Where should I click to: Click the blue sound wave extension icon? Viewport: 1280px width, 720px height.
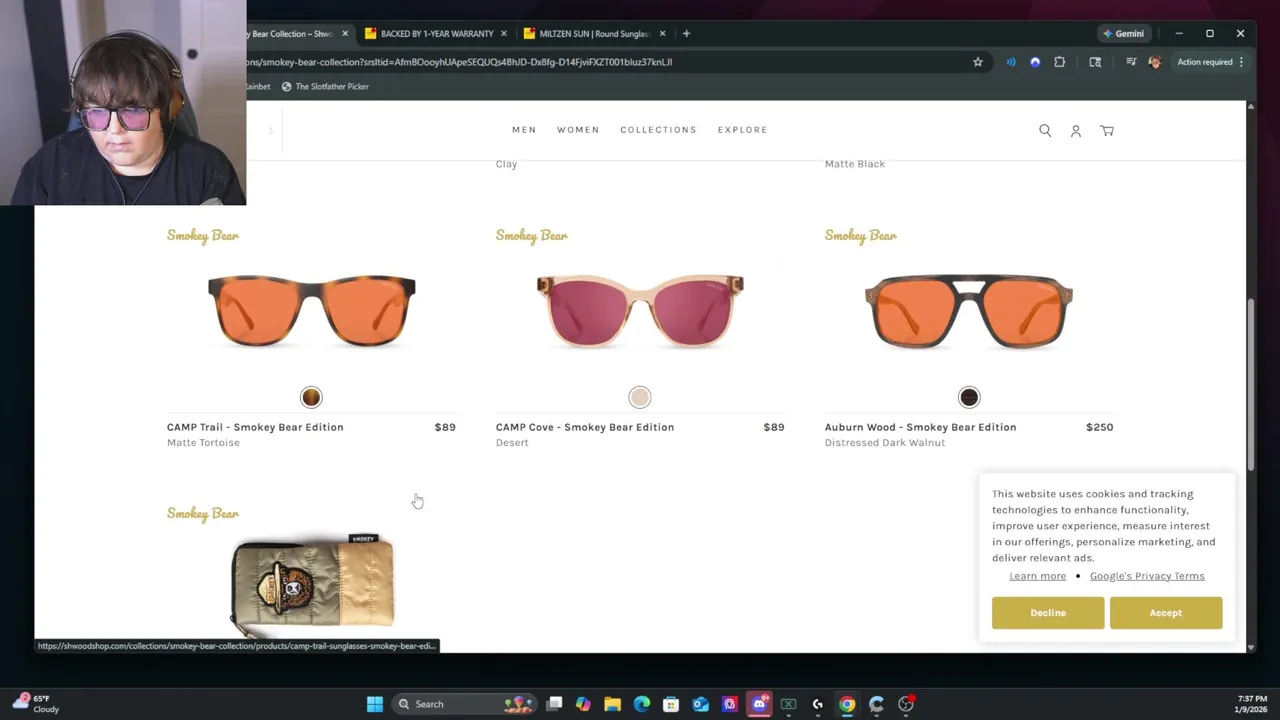(1011, 62)
